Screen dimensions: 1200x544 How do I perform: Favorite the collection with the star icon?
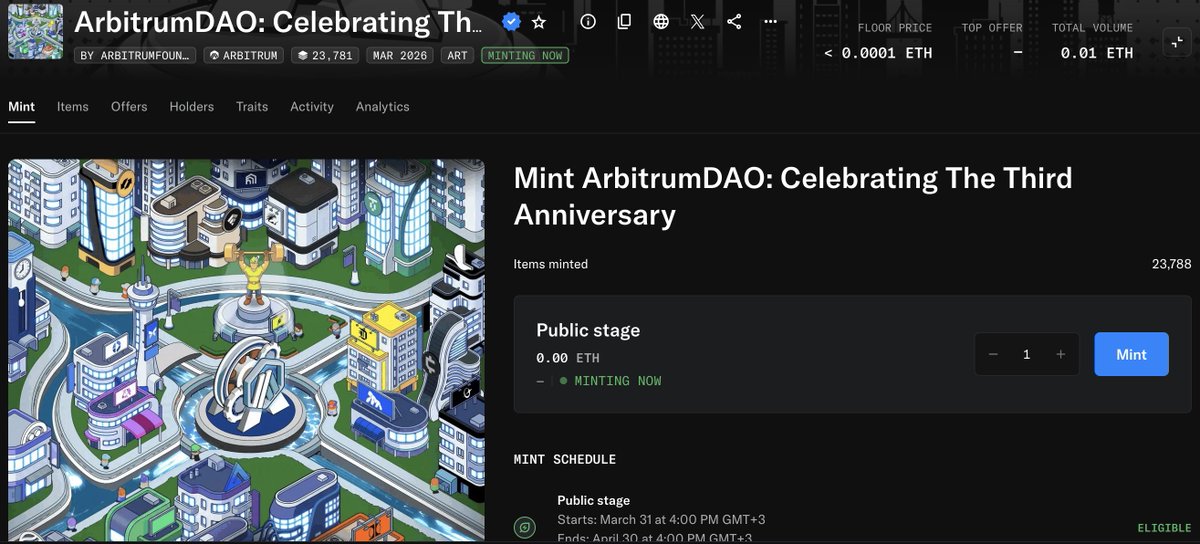pyautogui.click(x=539, y=22)
